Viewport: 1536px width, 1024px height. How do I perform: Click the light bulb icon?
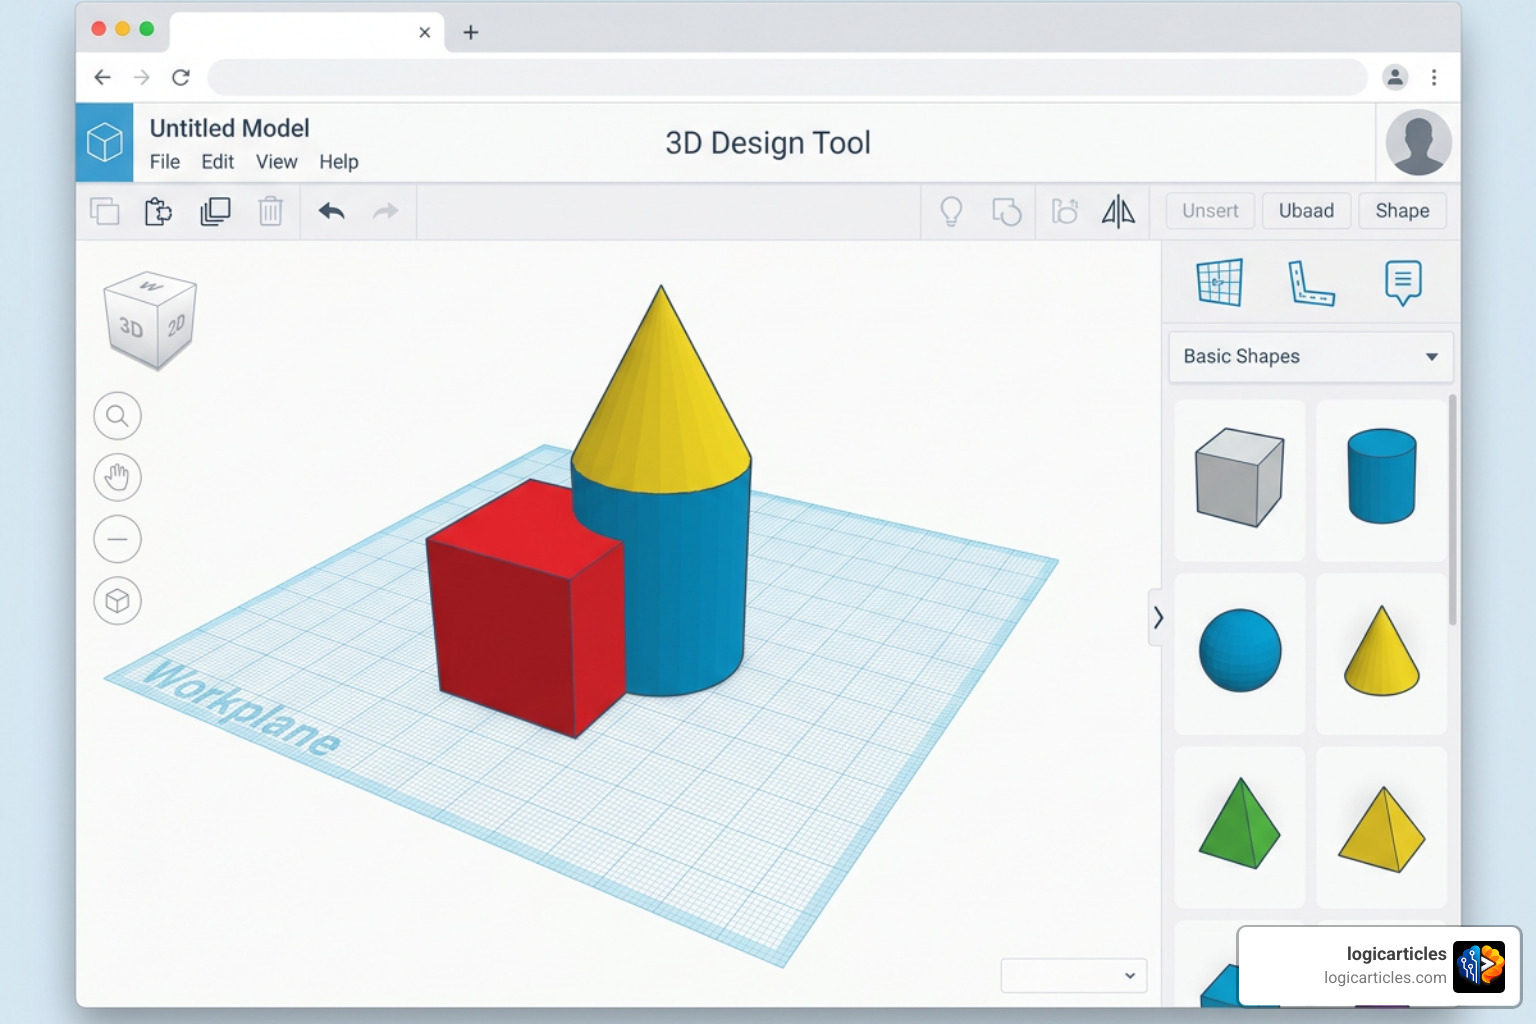pyautogui.click(x=951, y=211)
